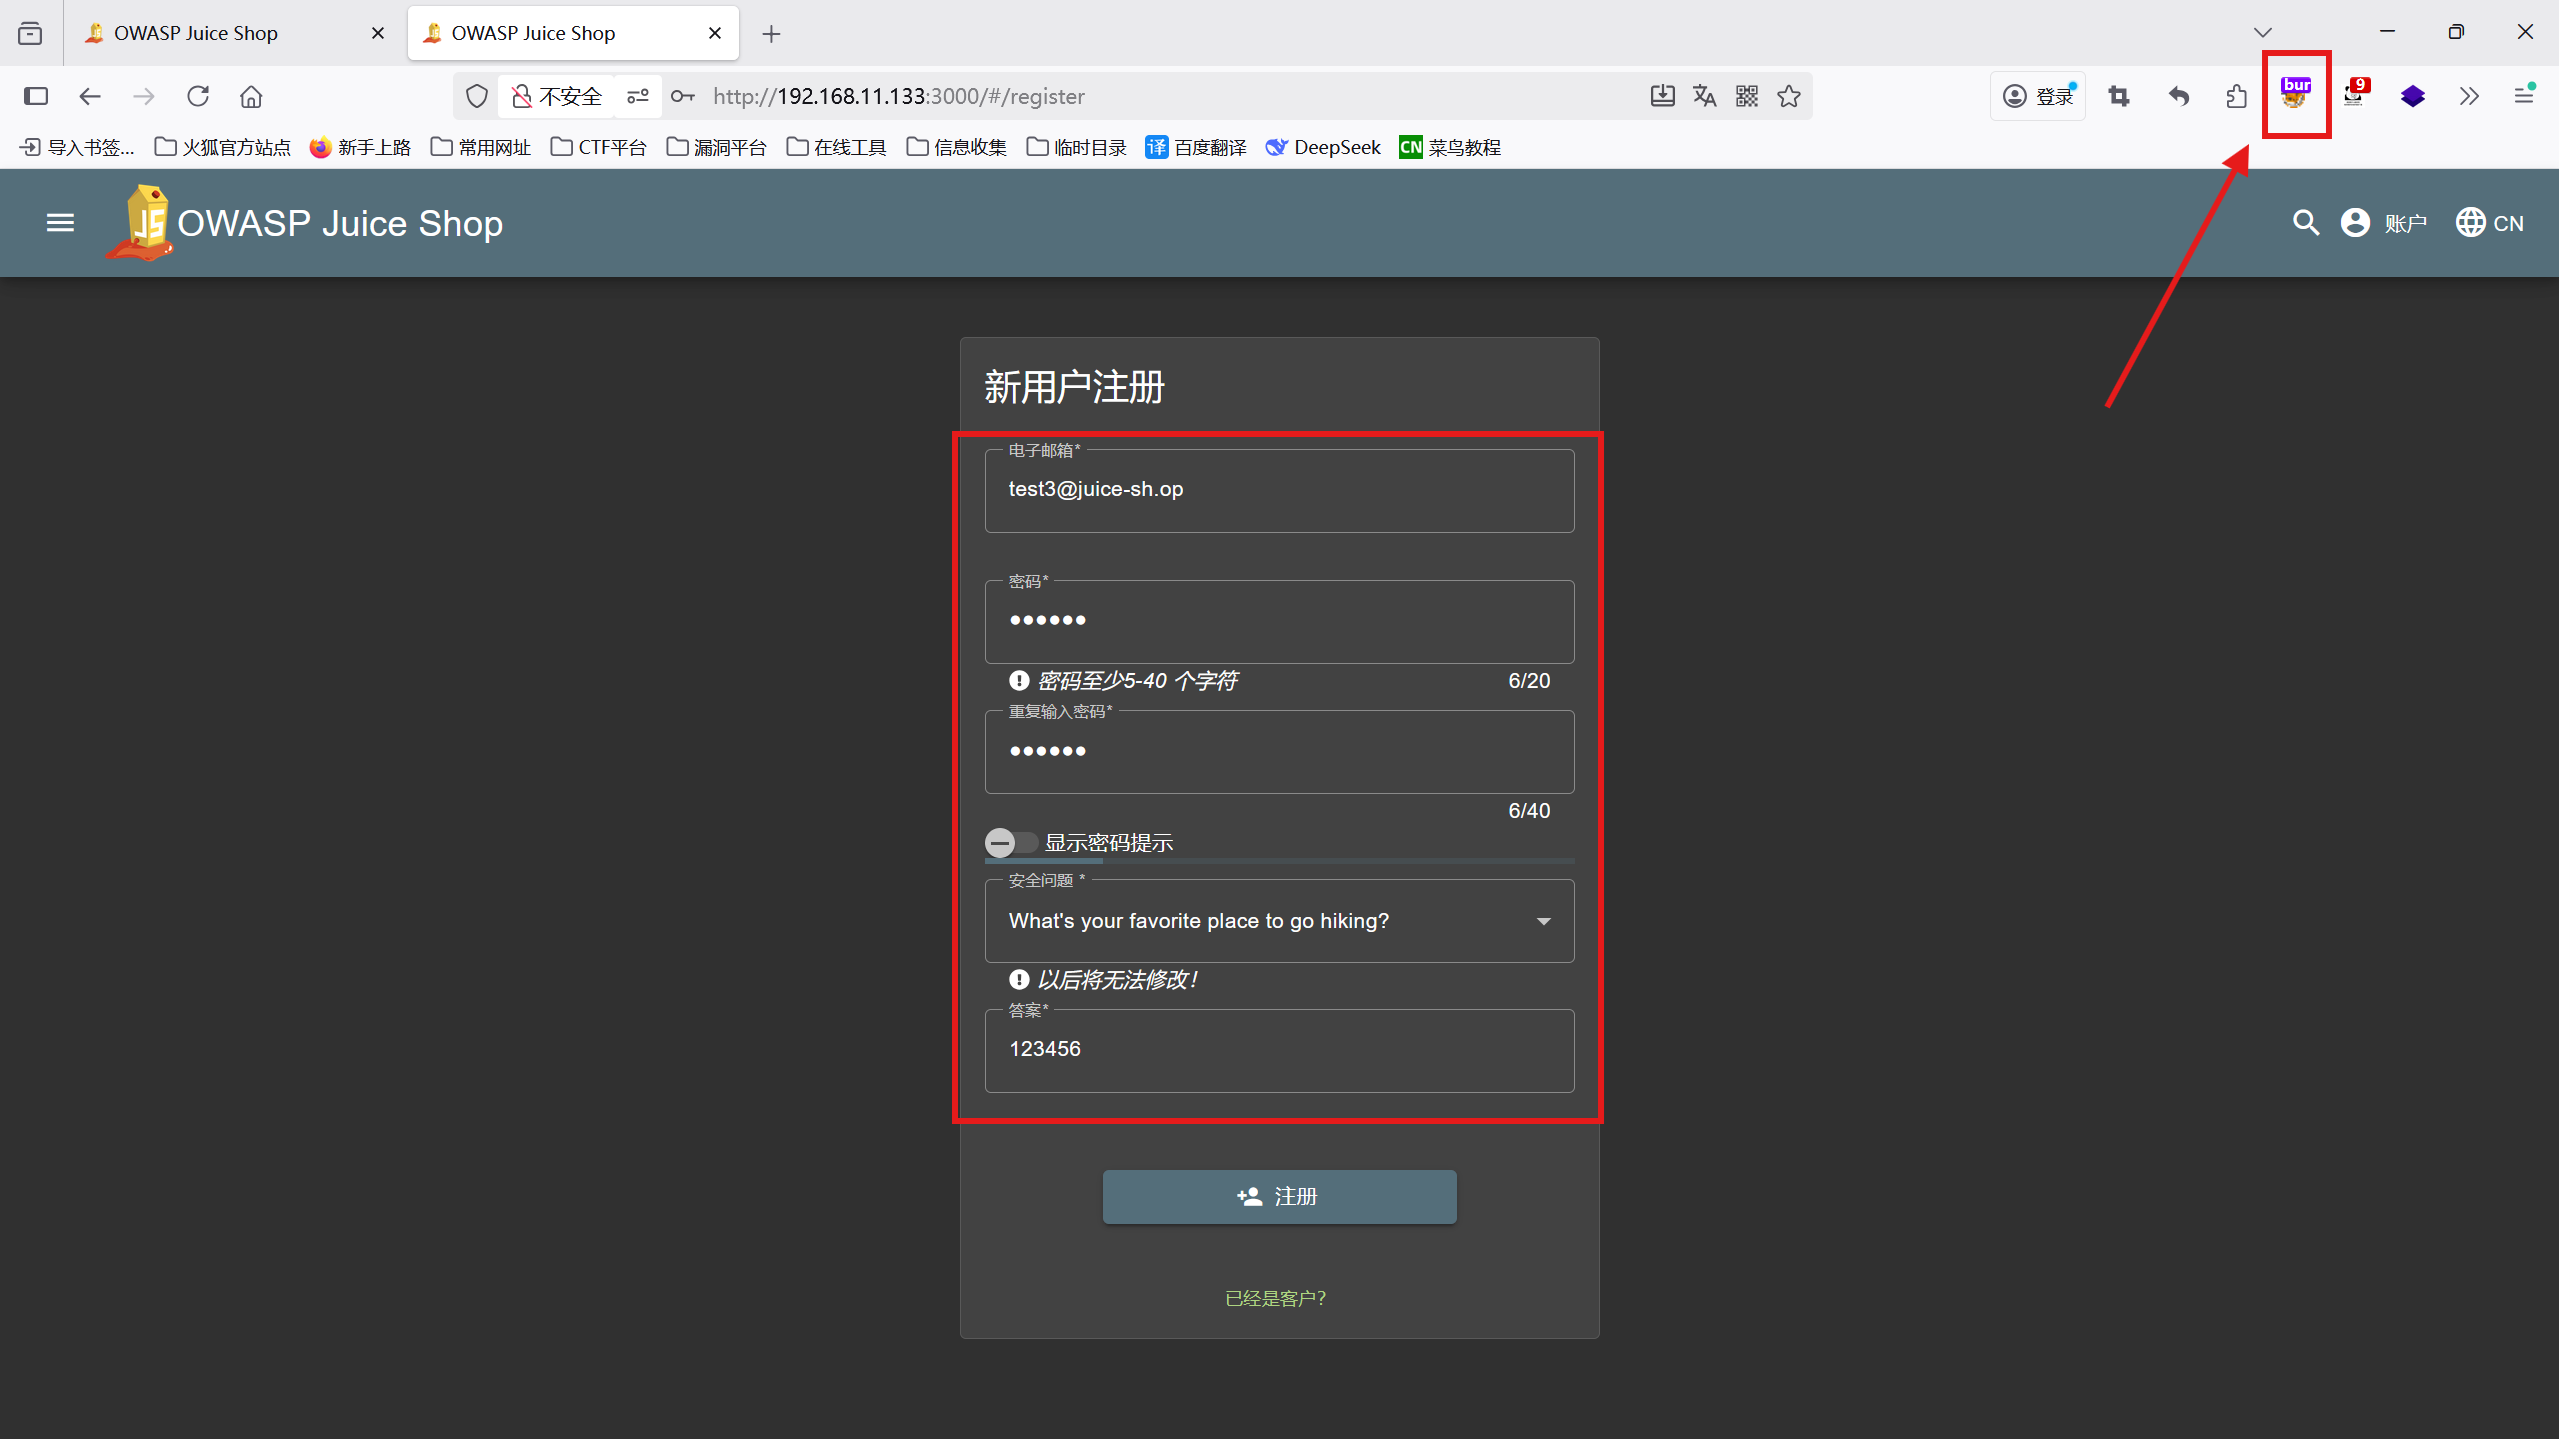This screenshot has width=2559, height=1439.
Task: Click the 注册 register button
Action: pyautogui.click(x=1278, y=1196)
